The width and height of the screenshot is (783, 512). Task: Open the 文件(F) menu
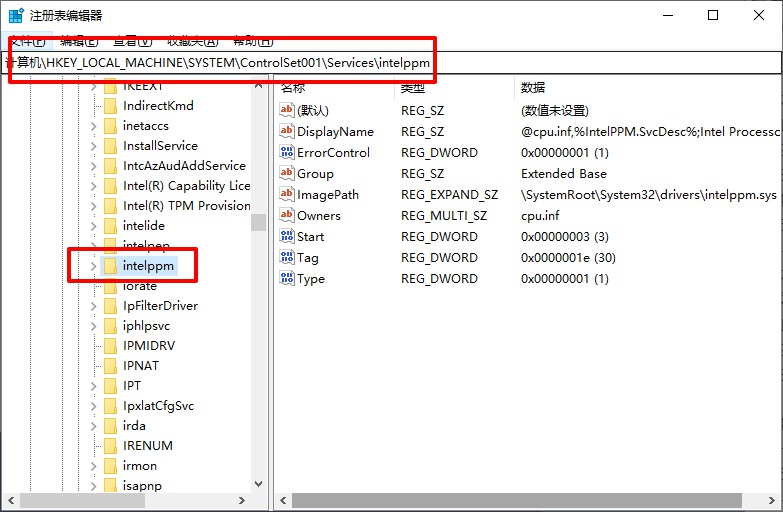click(25, 41)
